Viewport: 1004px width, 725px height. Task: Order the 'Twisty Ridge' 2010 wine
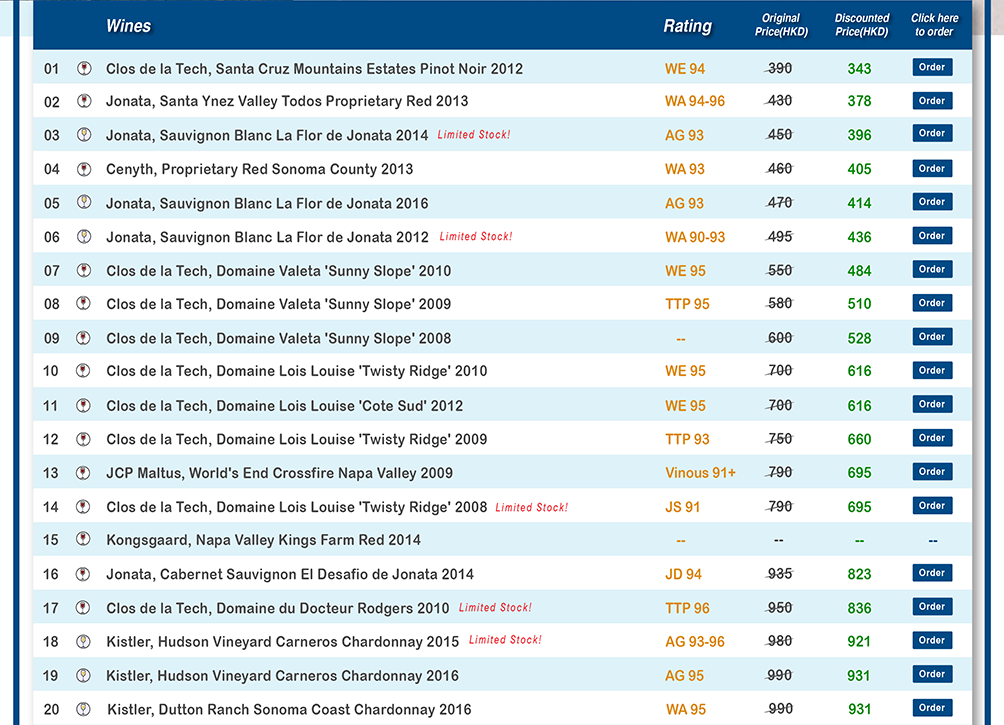point(932,370)
